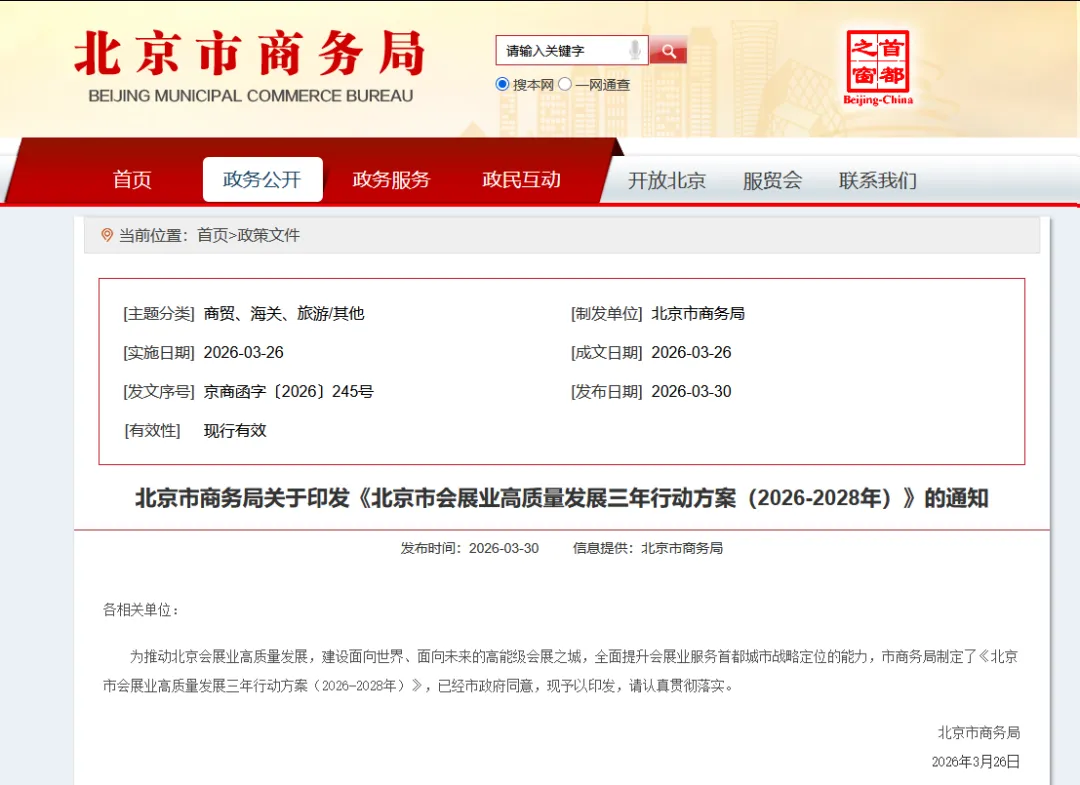Click the 成文日期 value 2026-03-26
The image size is (1080, 785).
tap(692, 353)
